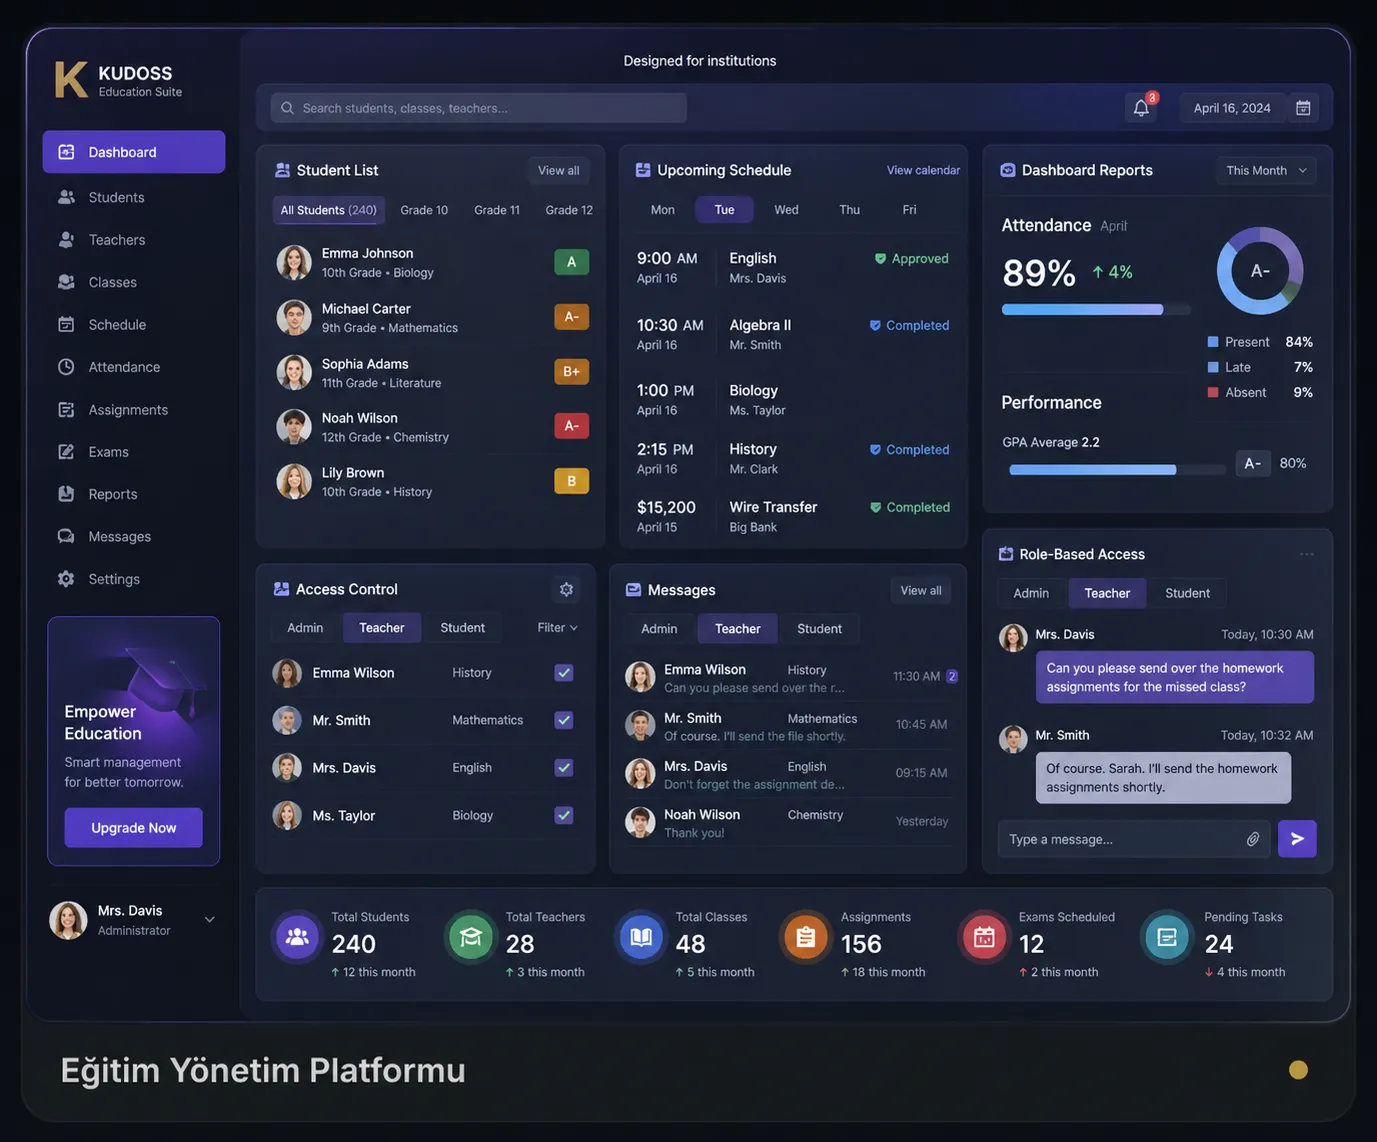
Task: Click the Upgrade Now button
Action: click(x=134, y=828)
